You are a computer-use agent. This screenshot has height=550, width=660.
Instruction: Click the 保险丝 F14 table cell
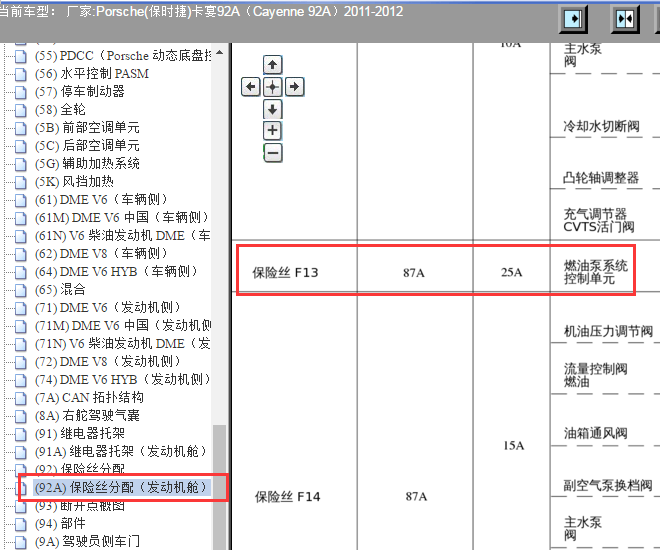[x=287, y=497]
